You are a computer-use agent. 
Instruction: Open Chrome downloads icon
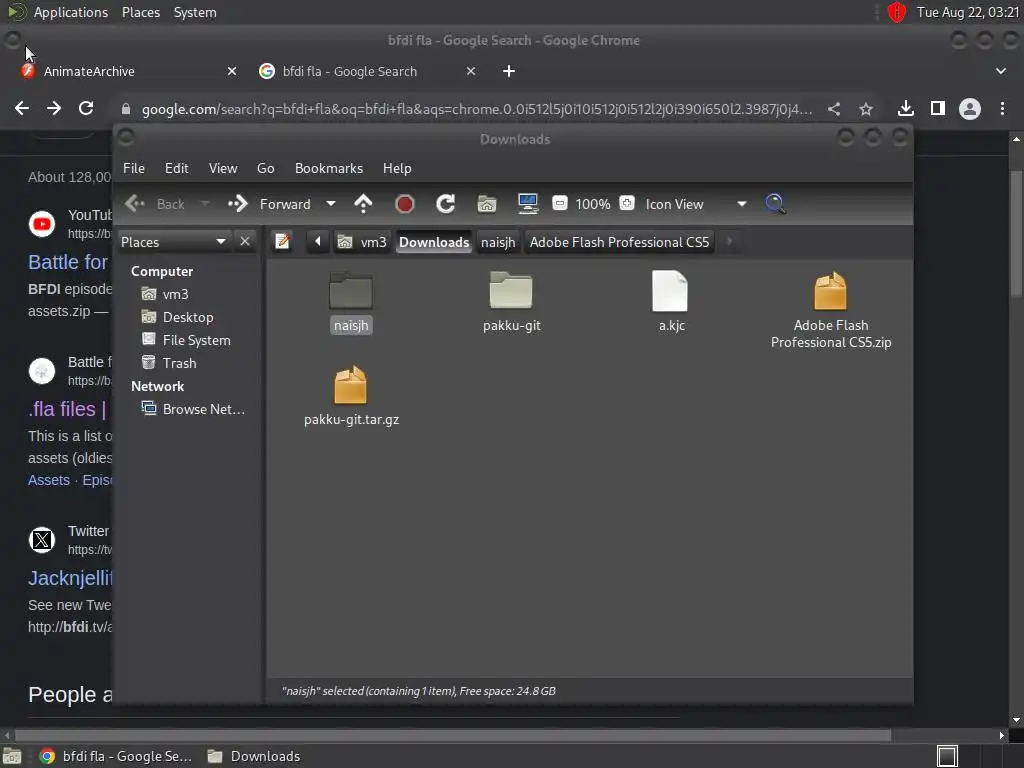tap(906, 108)
